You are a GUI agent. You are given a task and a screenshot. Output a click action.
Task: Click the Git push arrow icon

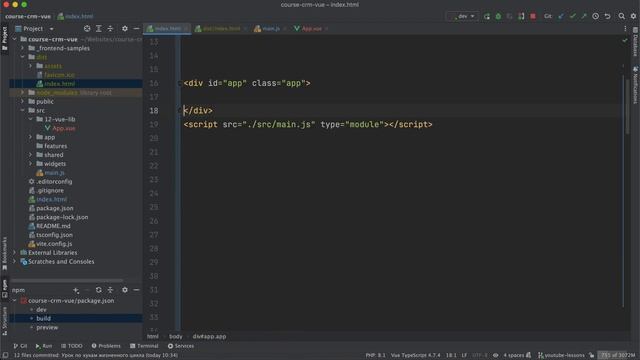click(x=584, y=16)
